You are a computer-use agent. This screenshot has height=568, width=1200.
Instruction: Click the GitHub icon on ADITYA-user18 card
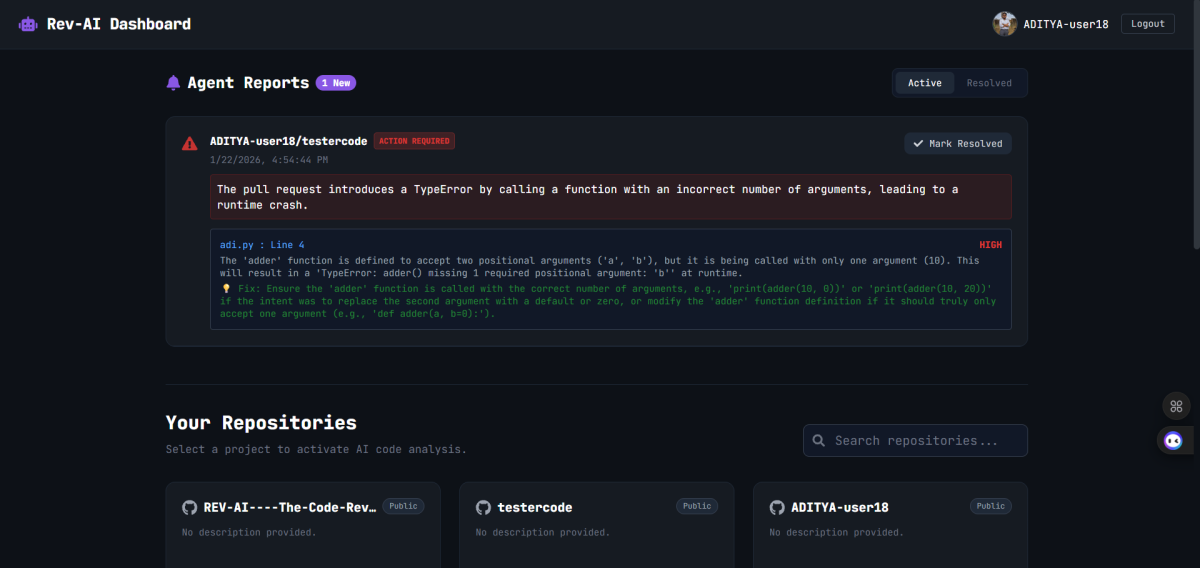777,507
